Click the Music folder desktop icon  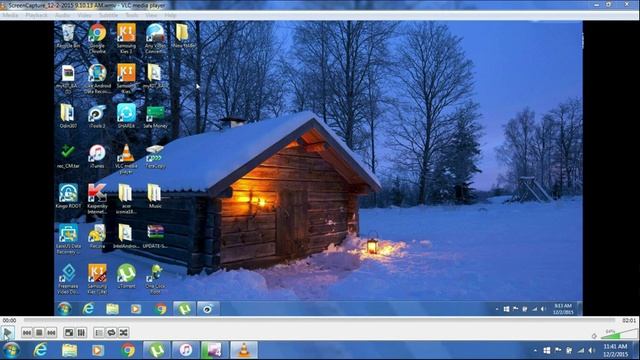[x=155, y=196]
